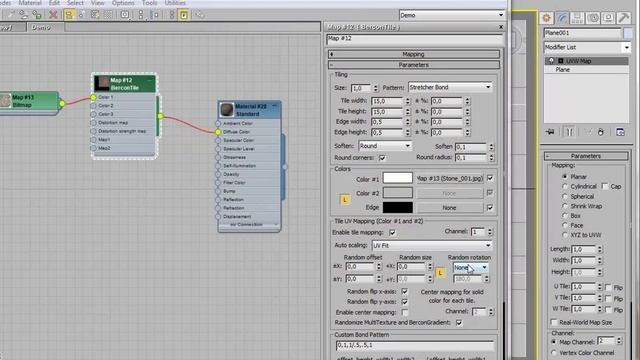
Task: Open the Auto scaling UV Fit dropdown
Action: pyautogui.click(x=432, y=246)
